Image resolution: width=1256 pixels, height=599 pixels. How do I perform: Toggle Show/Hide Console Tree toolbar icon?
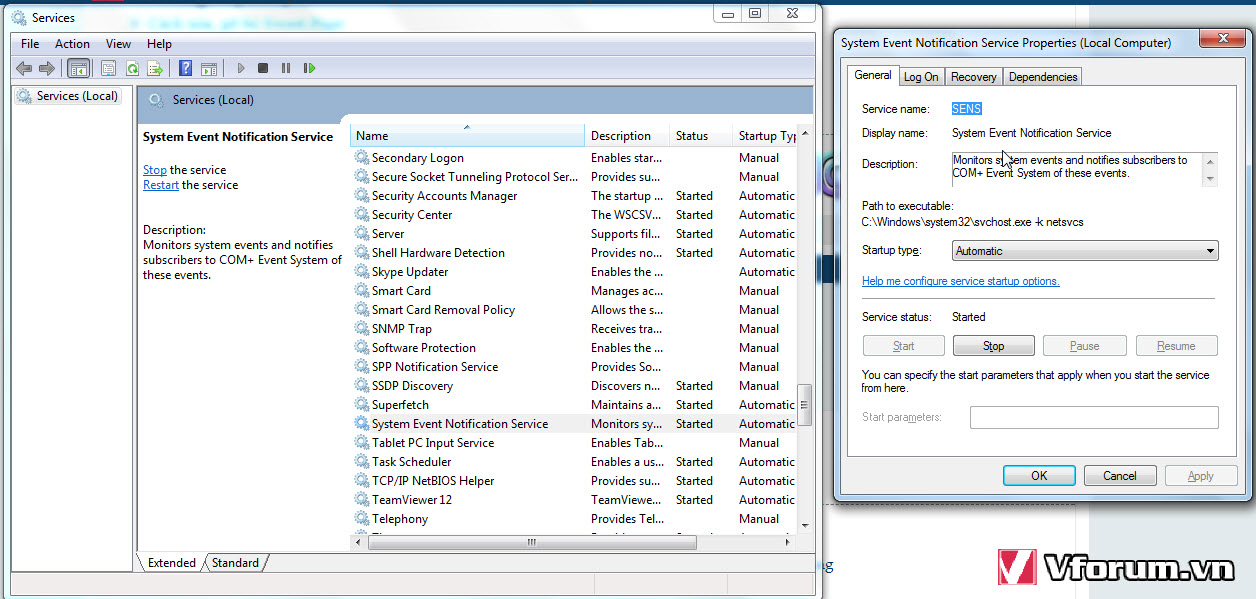coord(78,68)
